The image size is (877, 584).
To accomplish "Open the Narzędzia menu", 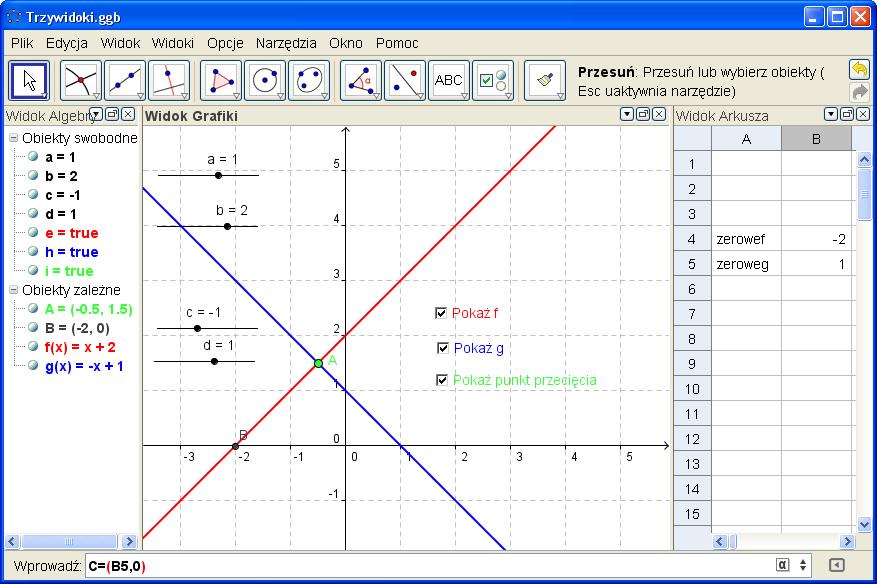I will 286,43.
